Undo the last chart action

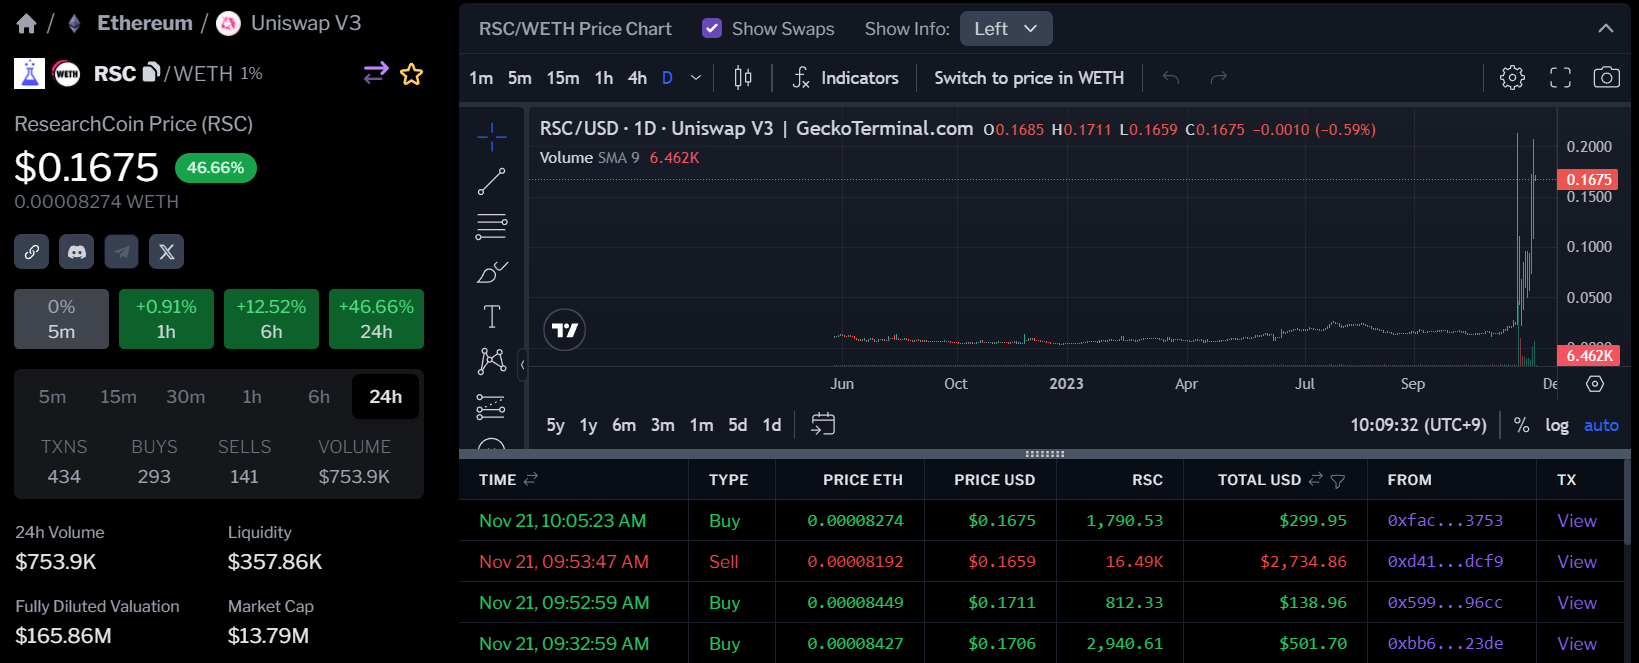[x=1171, y=78]
